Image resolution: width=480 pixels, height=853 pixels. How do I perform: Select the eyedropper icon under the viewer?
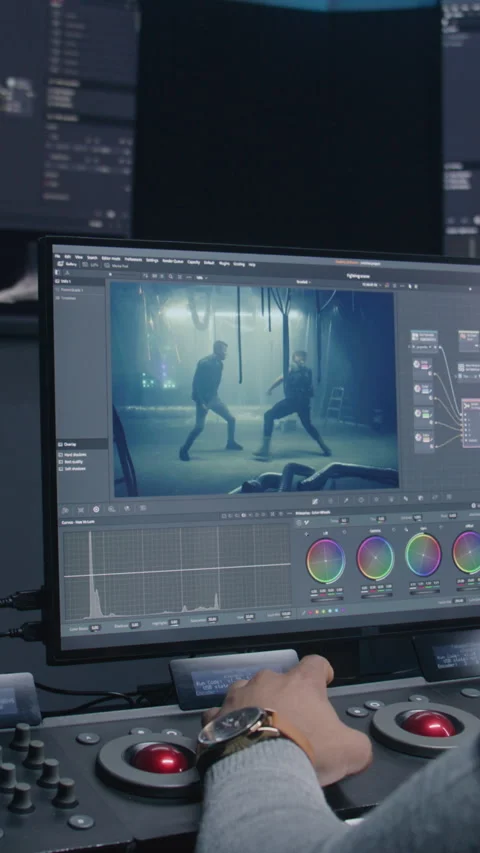click(346, 500)
